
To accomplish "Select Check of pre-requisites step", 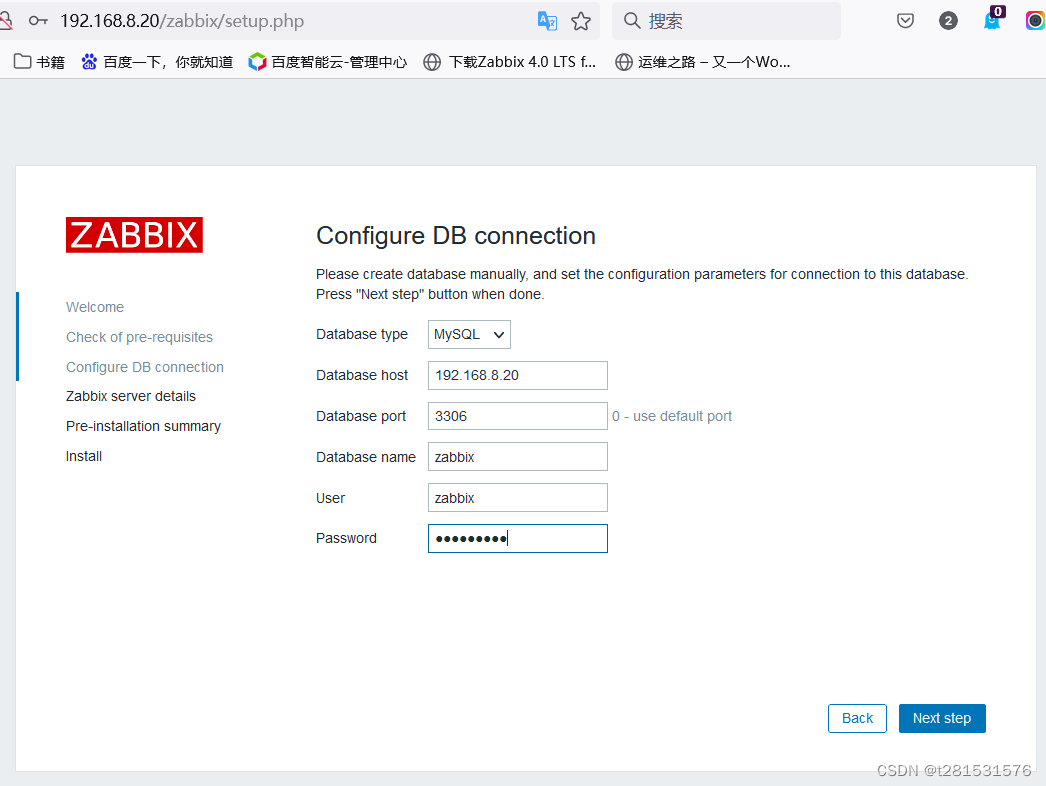I will click(139, 338).
